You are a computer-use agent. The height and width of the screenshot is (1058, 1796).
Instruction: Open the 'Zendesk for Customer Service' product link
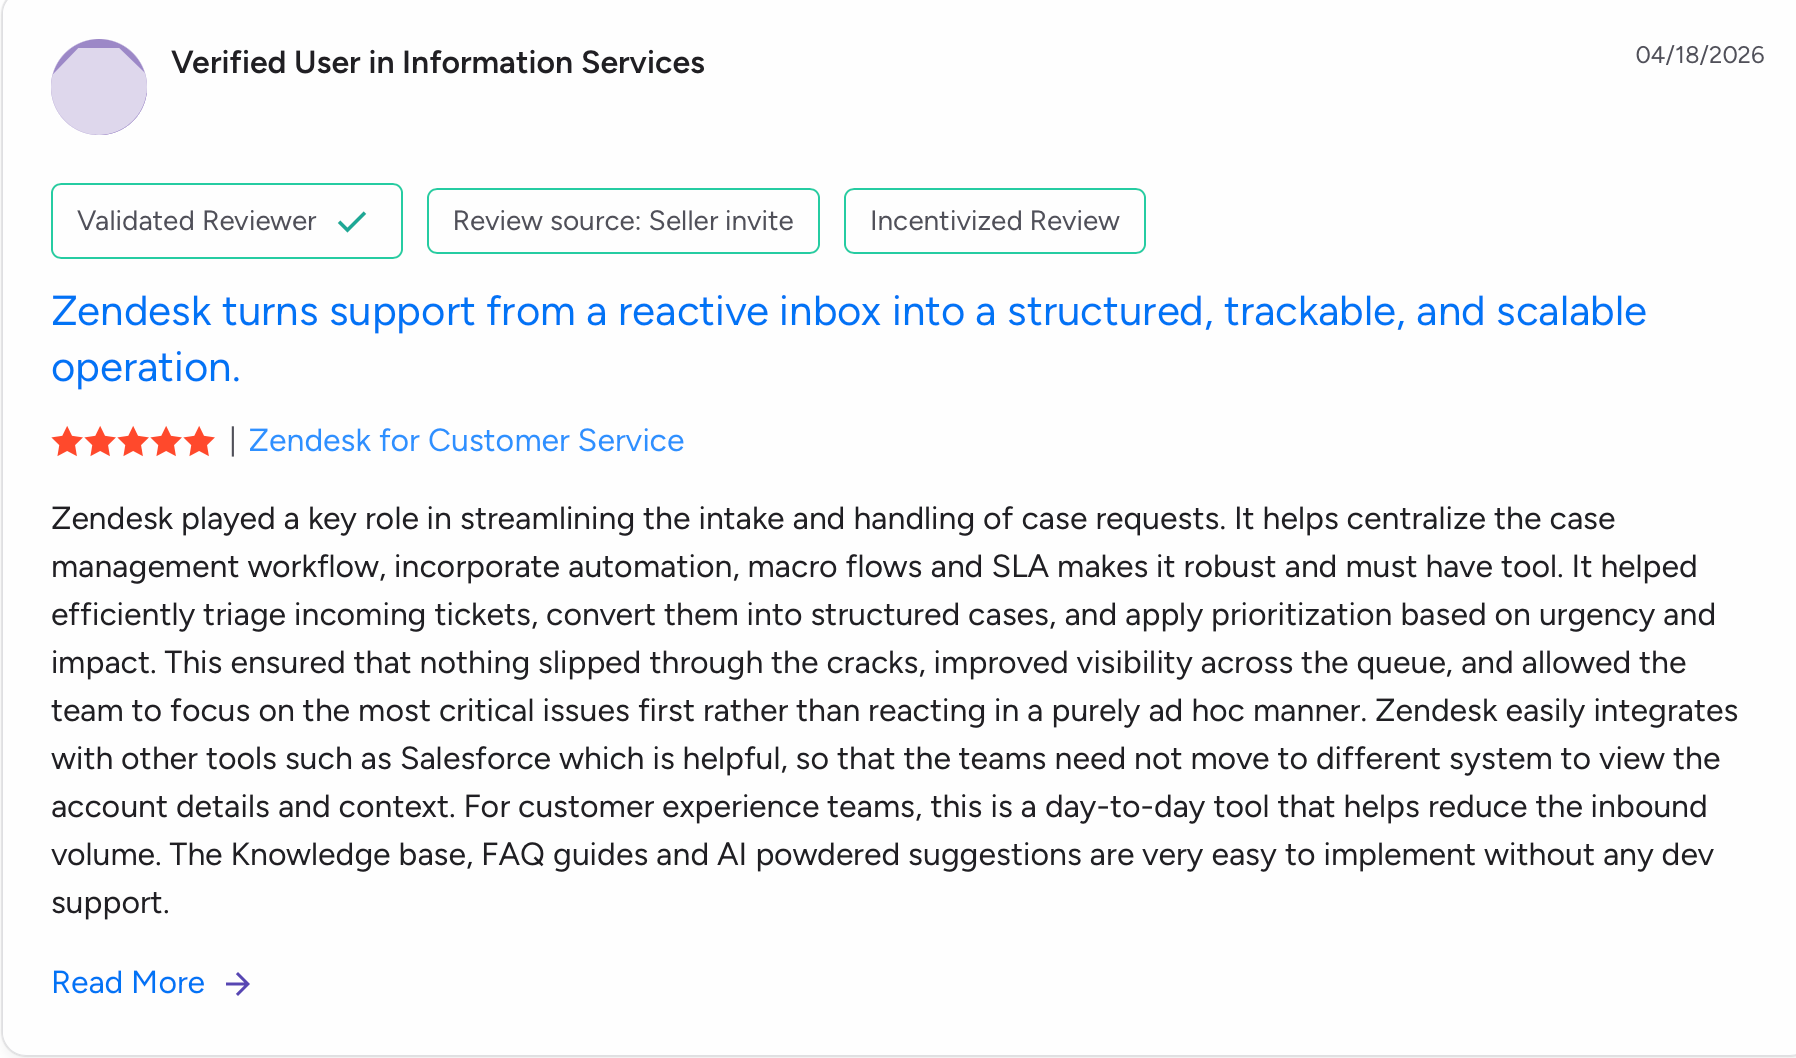(x=466, y=441)
